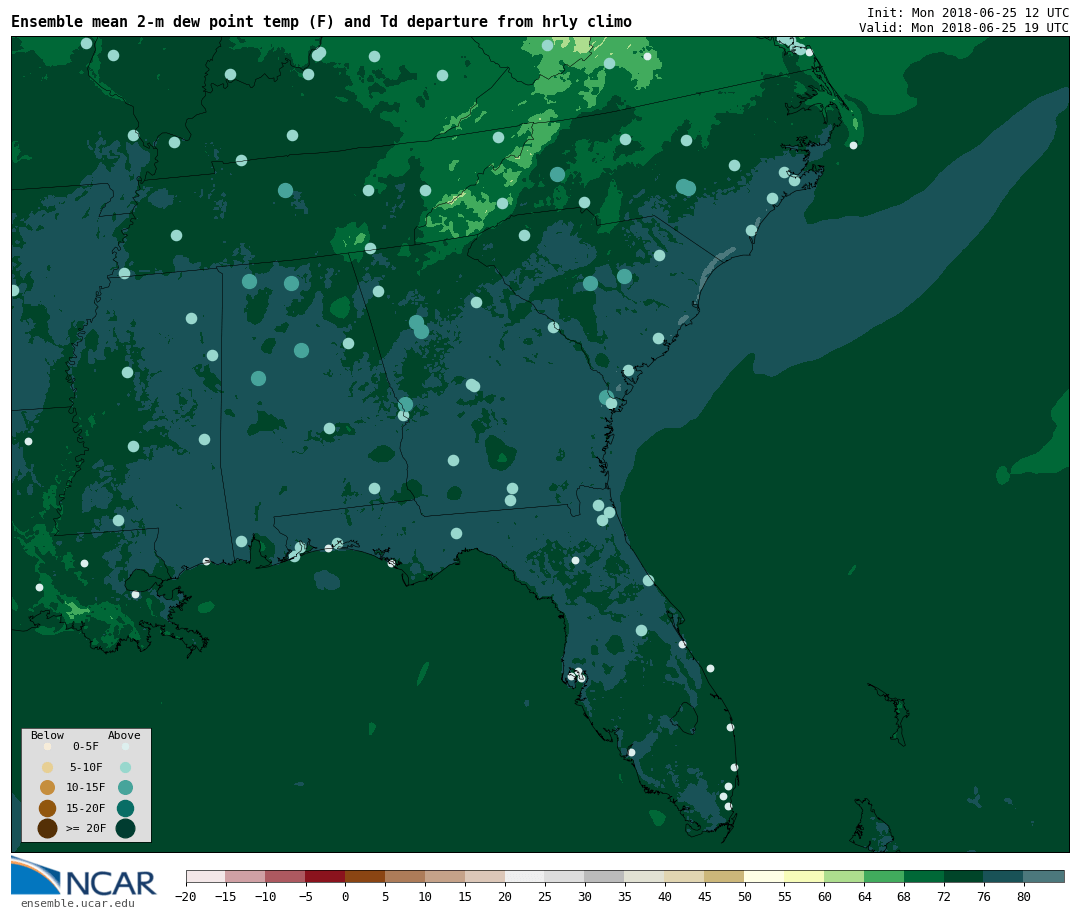Click the colorbar tick label 68
The width and height of the screenshot is (1080, 915).
pos(904,897)
